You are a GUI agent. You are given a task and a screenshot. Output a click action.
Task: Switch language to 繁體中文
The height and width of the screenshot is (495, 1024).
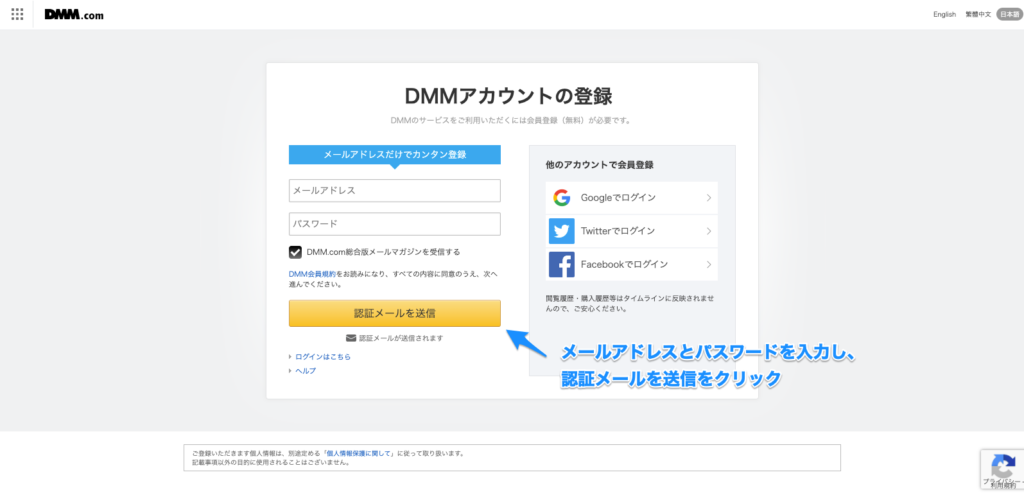click(x=978, y=14)
